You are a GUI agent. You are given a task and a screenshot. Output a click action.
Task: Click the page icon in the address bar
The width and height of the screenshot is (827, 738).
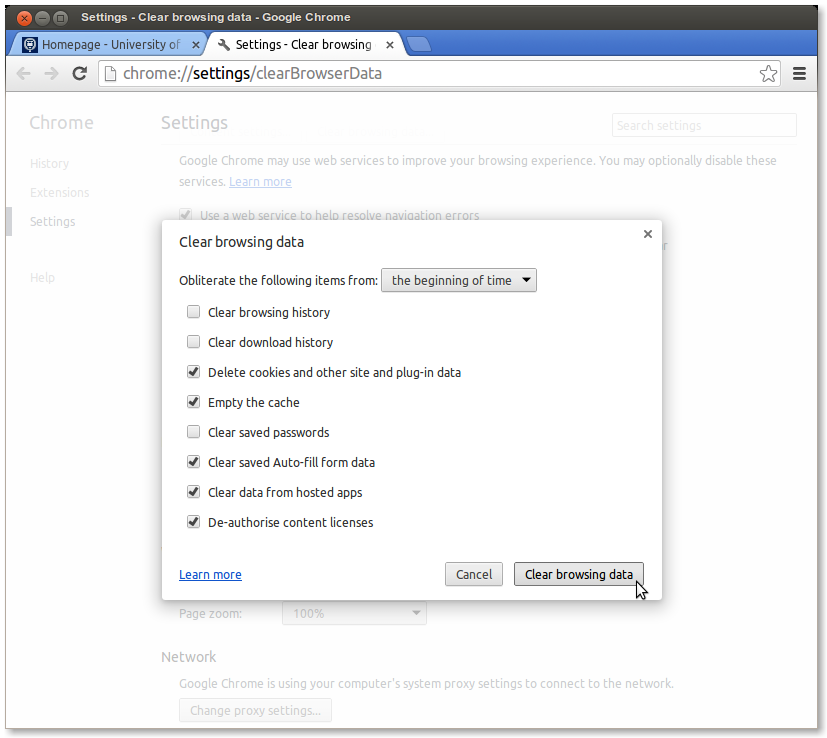pos(110,73)
